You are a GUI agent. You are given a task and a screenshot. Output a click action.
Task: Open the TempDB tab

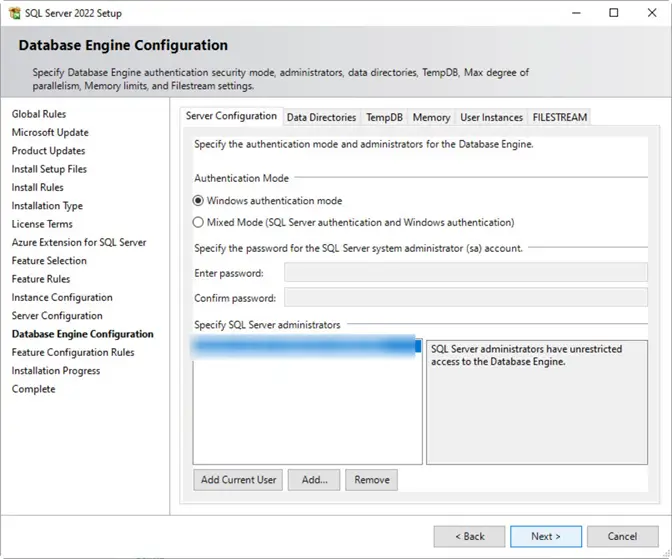click(384, 117)
